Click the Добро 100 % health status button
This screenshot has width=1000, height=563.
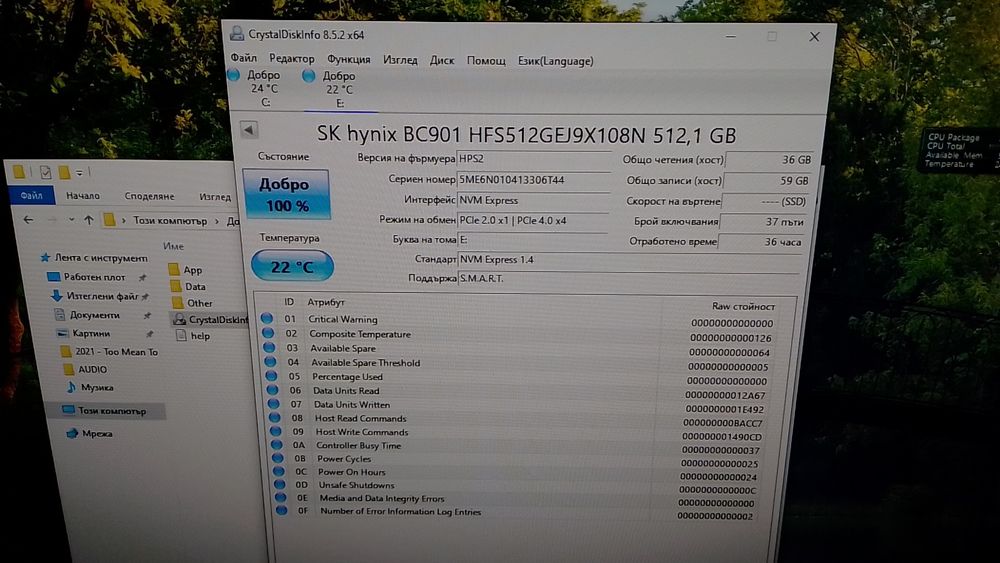point(286,194)
